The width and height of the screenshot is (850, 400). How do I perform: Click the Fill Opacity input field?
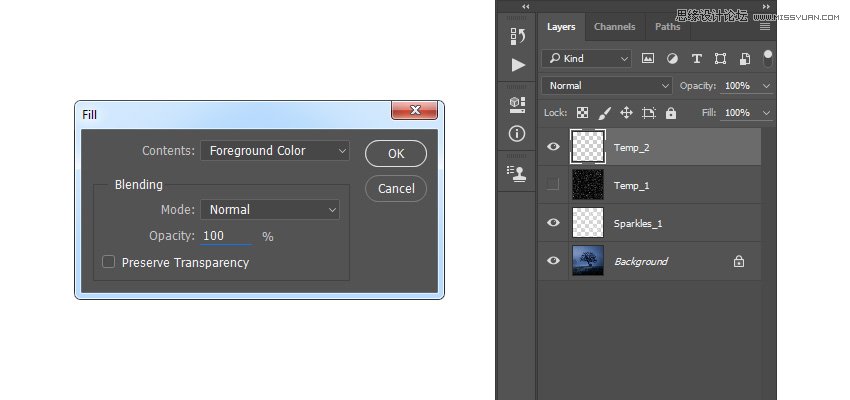[226, 236]
